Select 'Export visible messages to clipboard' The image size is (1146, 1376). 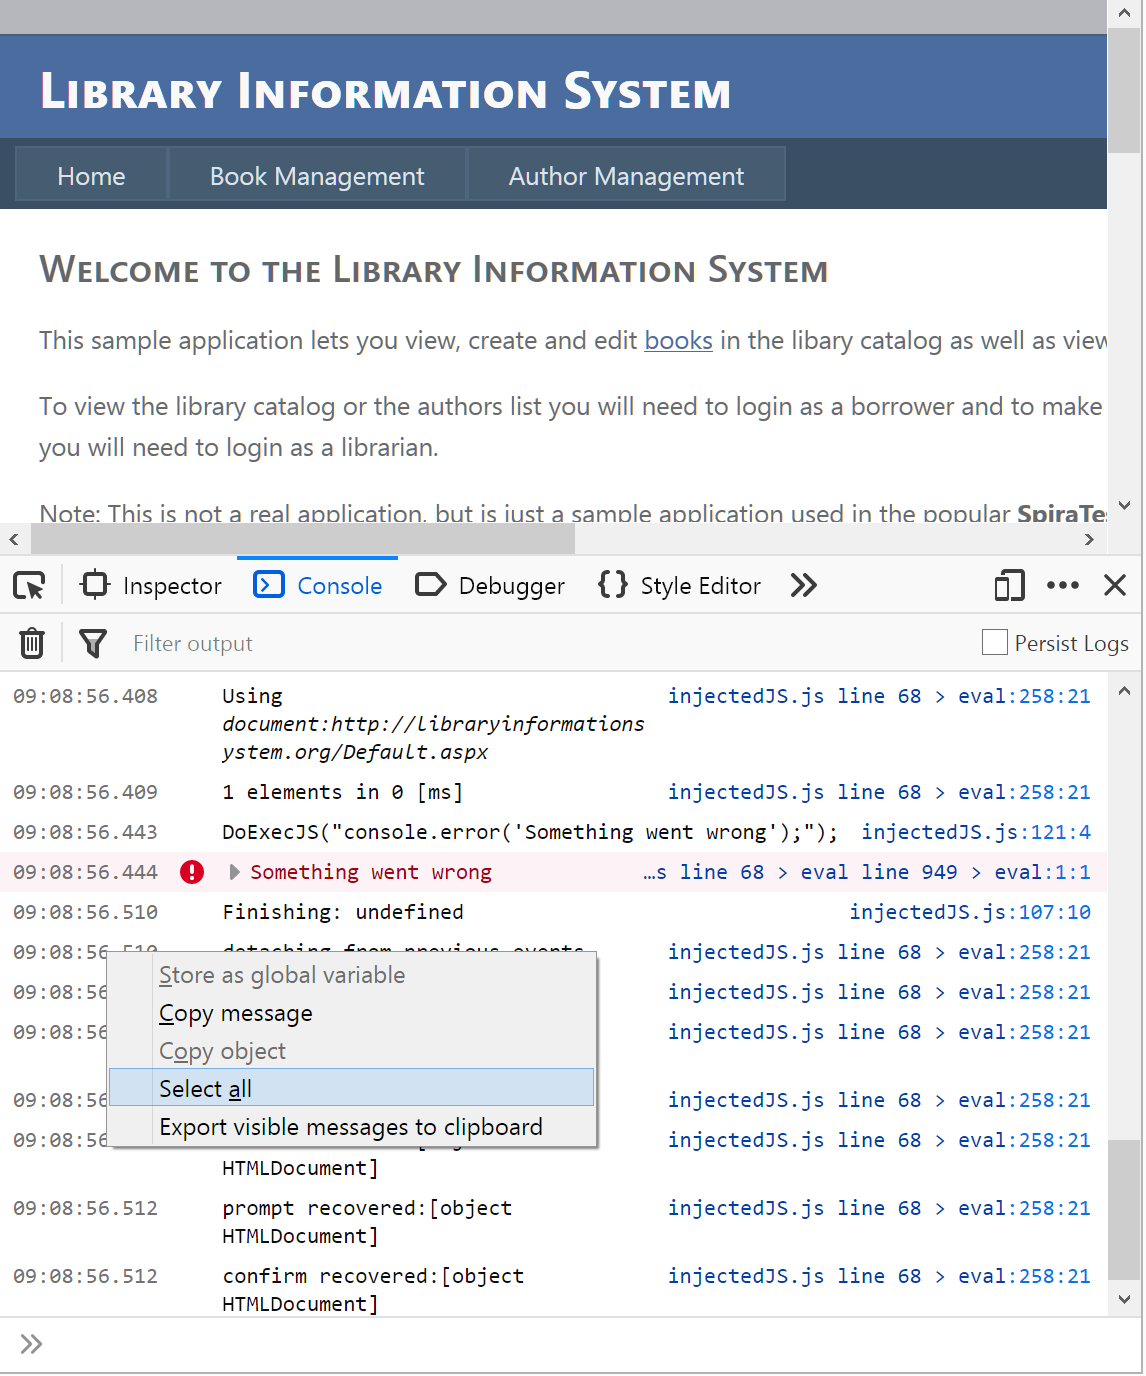point(351,1127)
